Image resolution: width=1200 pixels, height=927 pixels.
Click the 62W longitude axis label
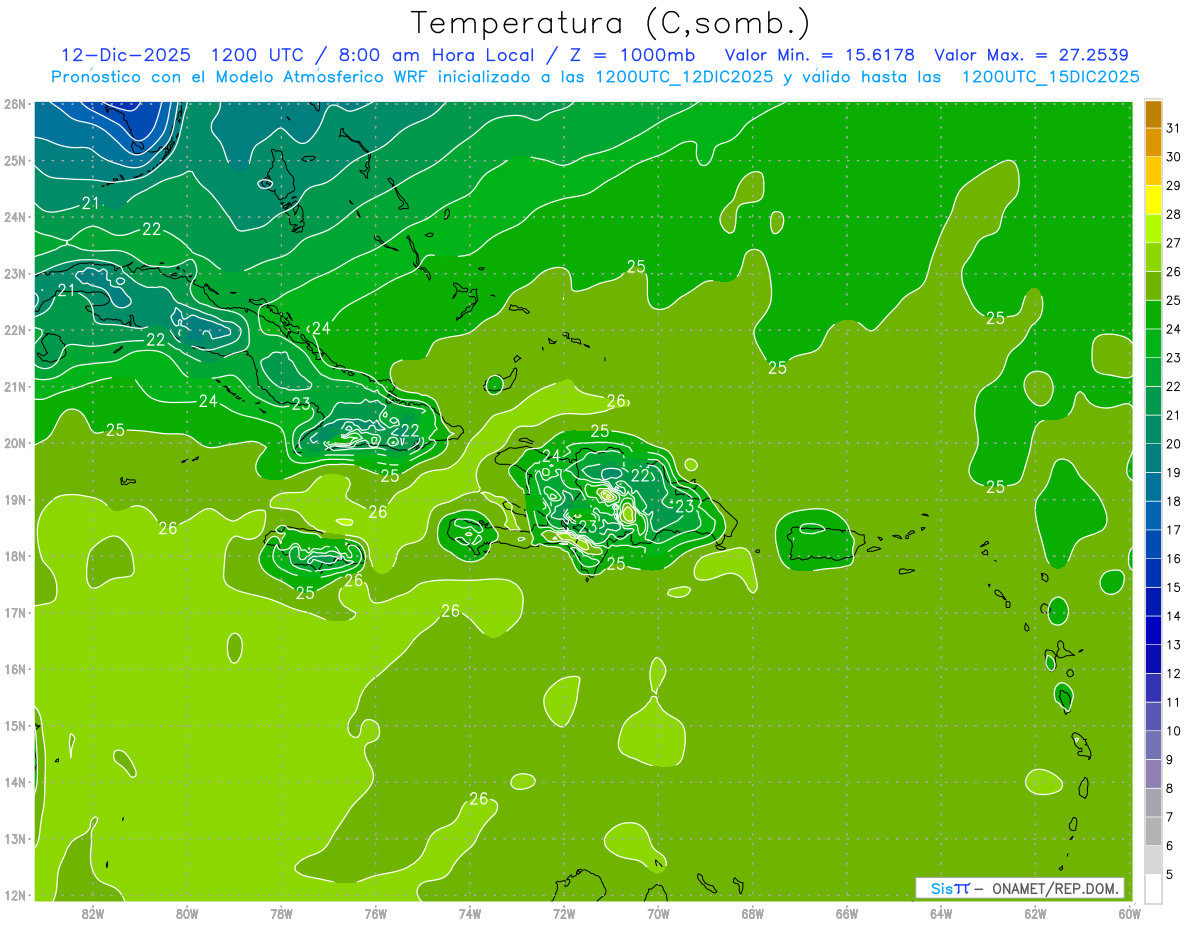point(1035,913)
